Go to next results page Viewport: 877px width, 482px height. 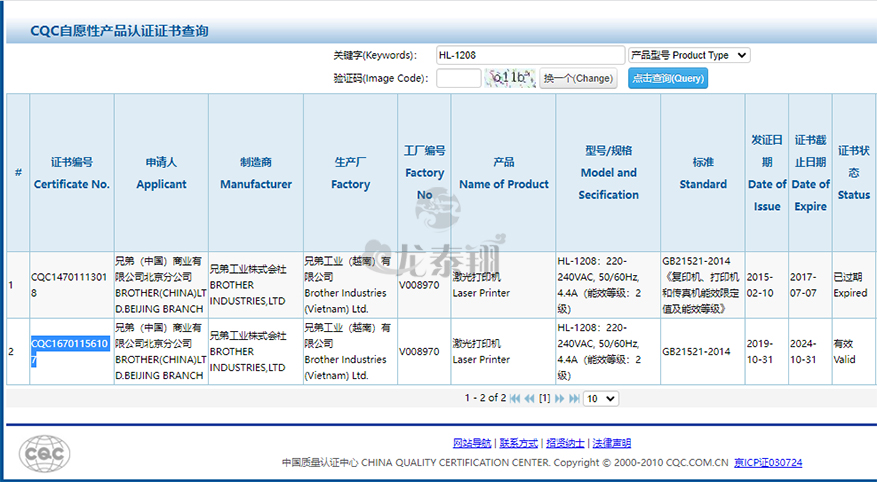(x=560, y=398)
